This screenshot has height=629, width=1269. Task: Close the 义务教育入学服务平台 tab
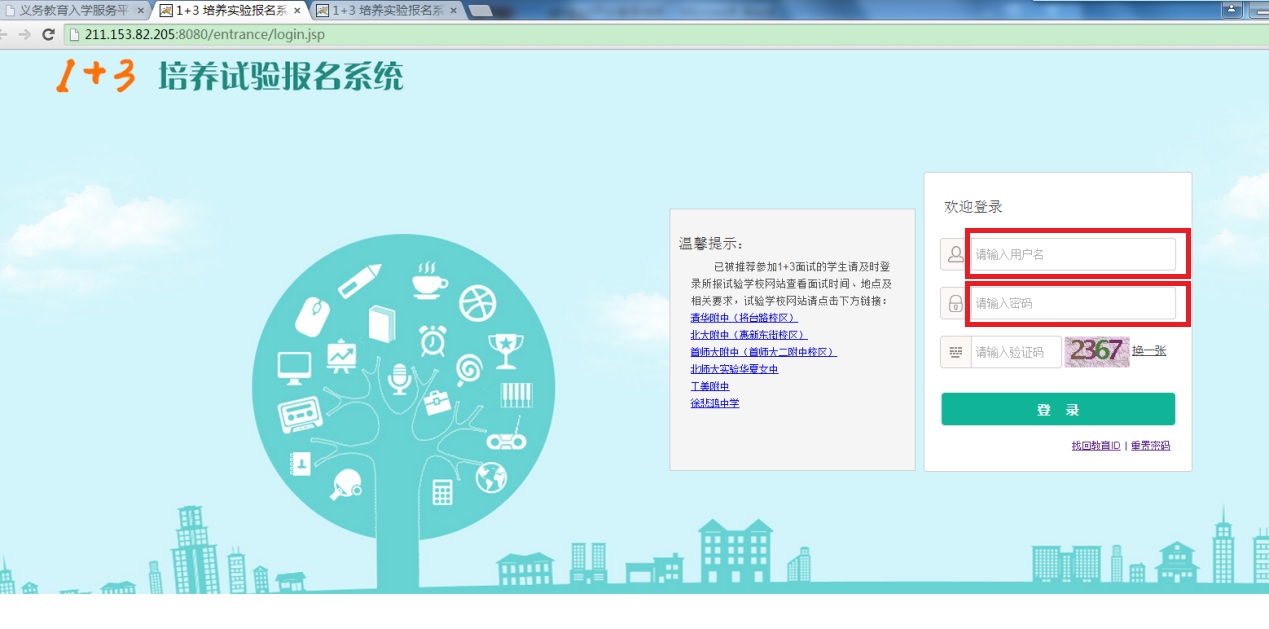coord(140,11)
